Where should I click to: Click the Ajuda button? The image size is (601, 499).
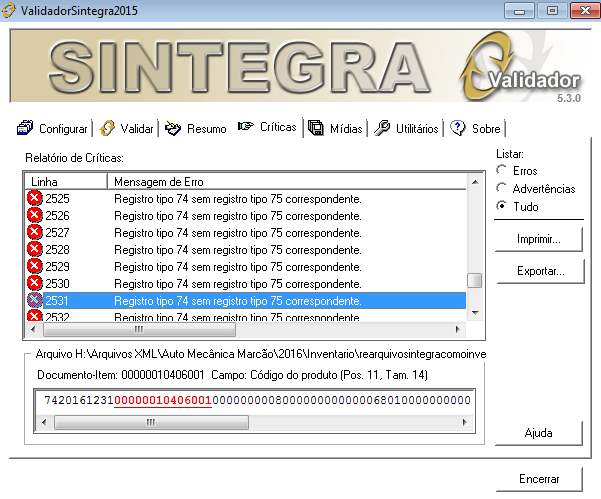pos(539,433)
